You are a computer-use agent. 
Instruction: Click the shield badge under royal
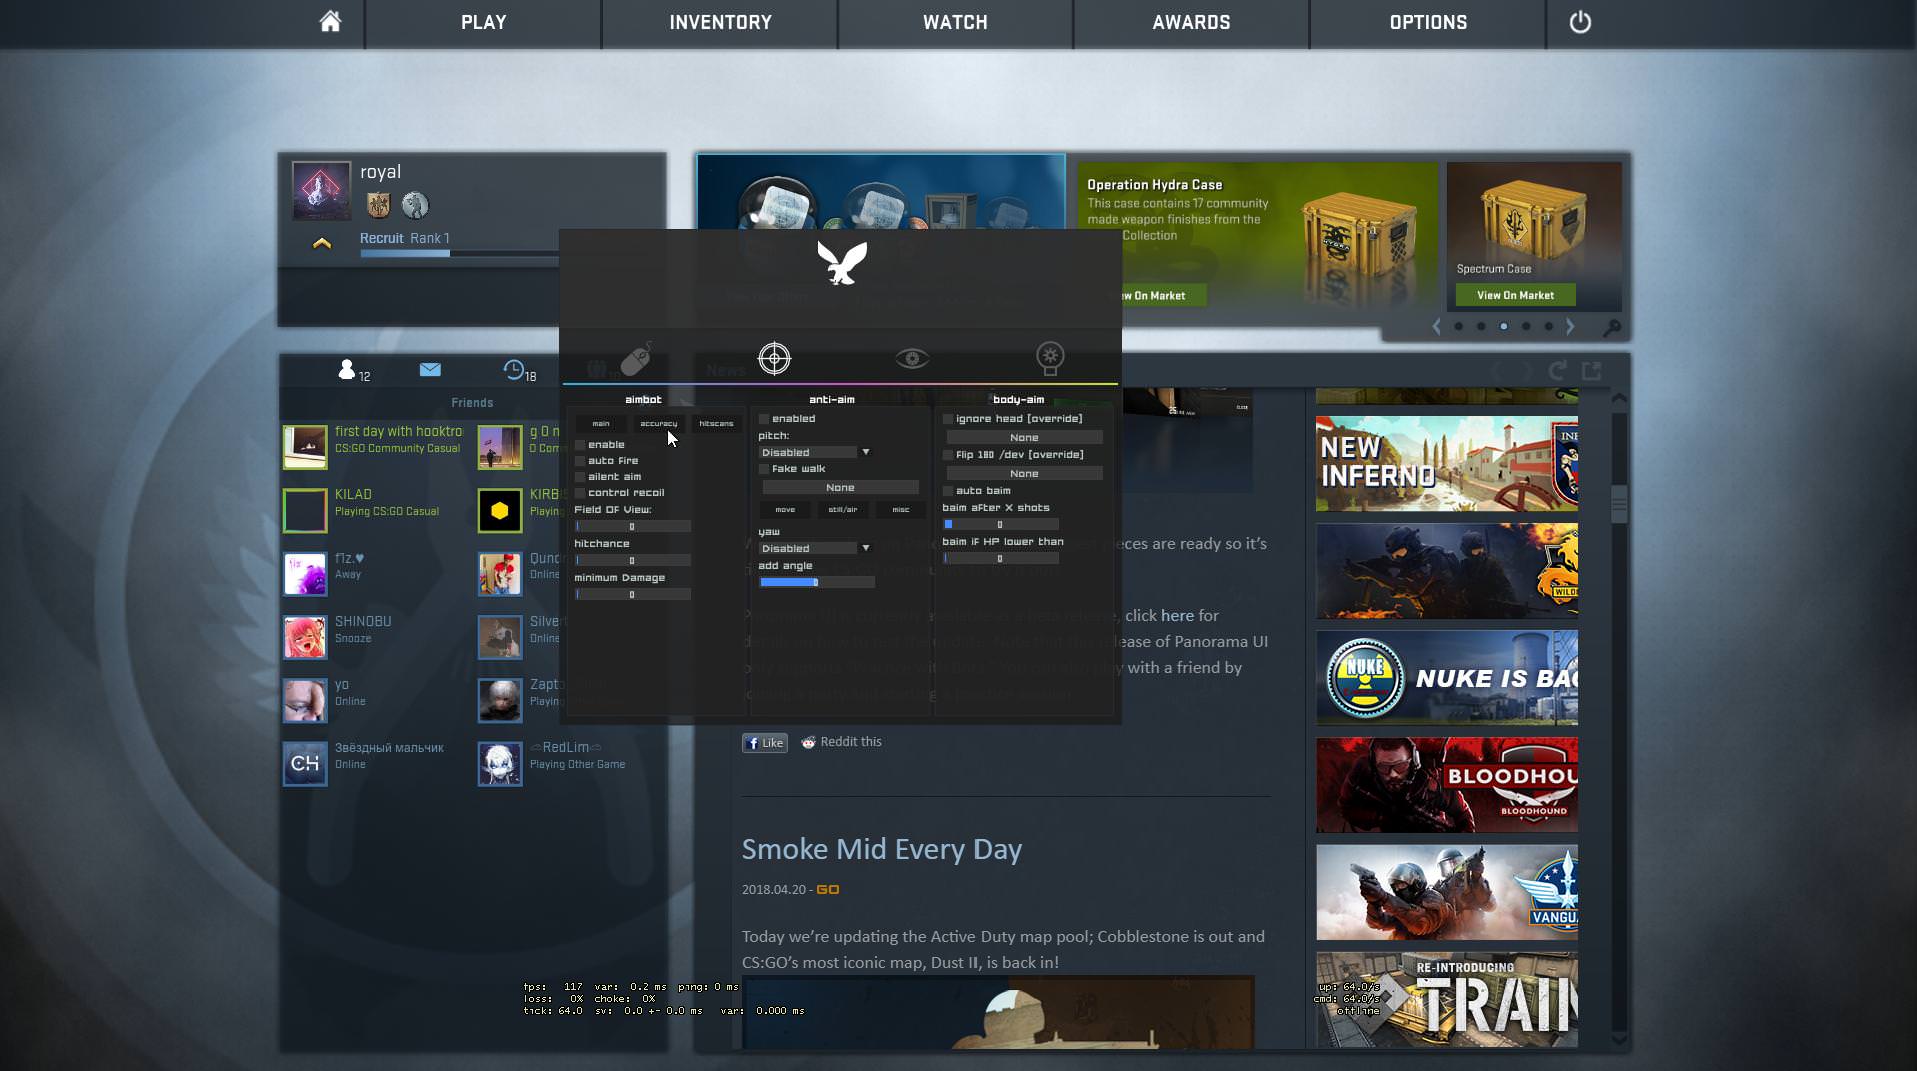(x=378, y=205)
